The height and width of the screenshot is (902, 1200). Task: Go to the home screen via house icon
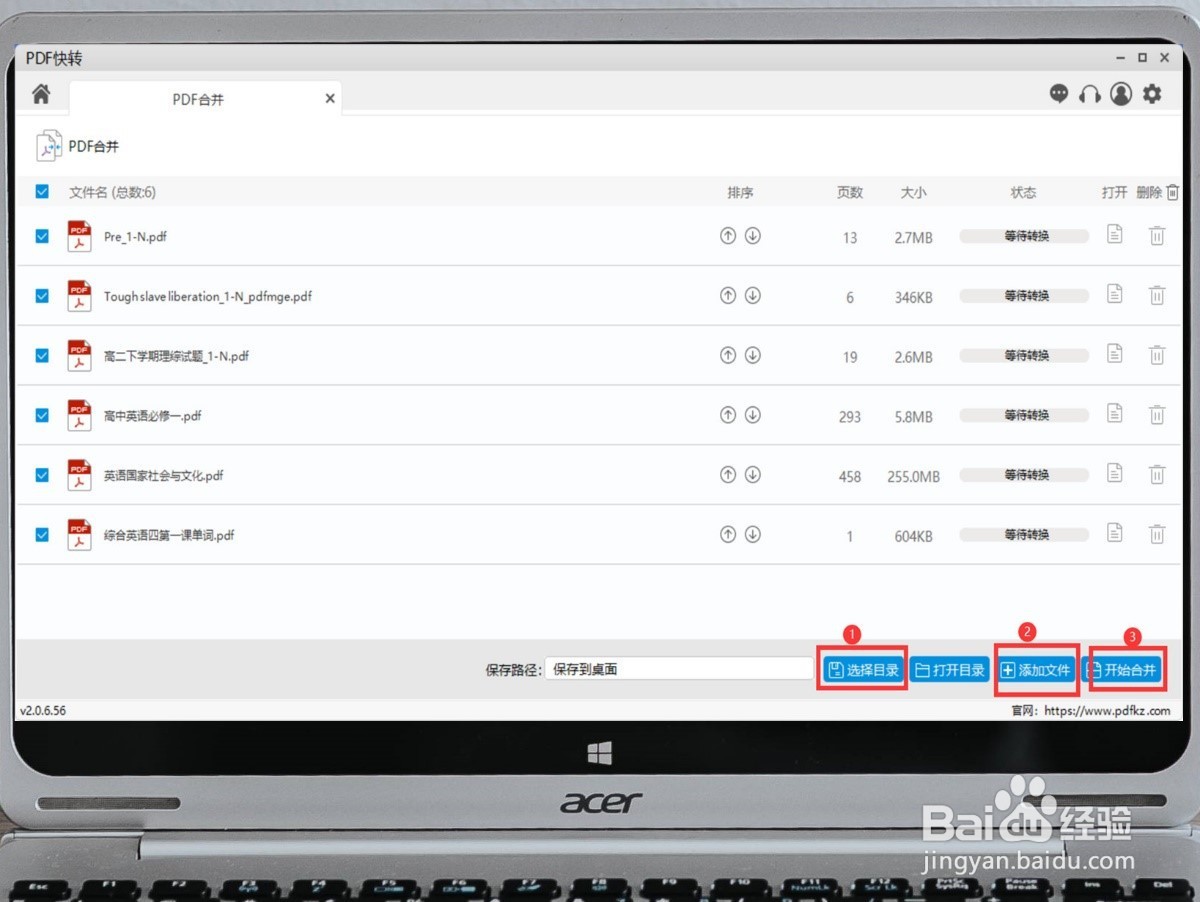pos(41,94)
